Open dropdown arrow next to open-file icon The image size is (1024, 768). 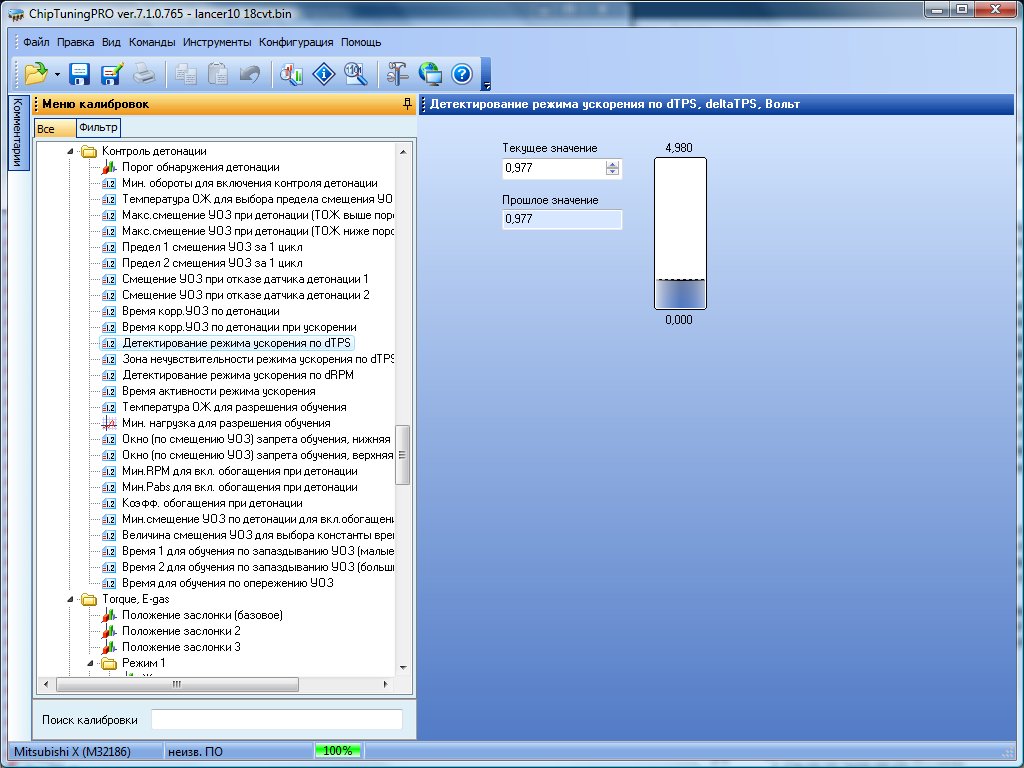pyautogui.click(x=58, y=74)
